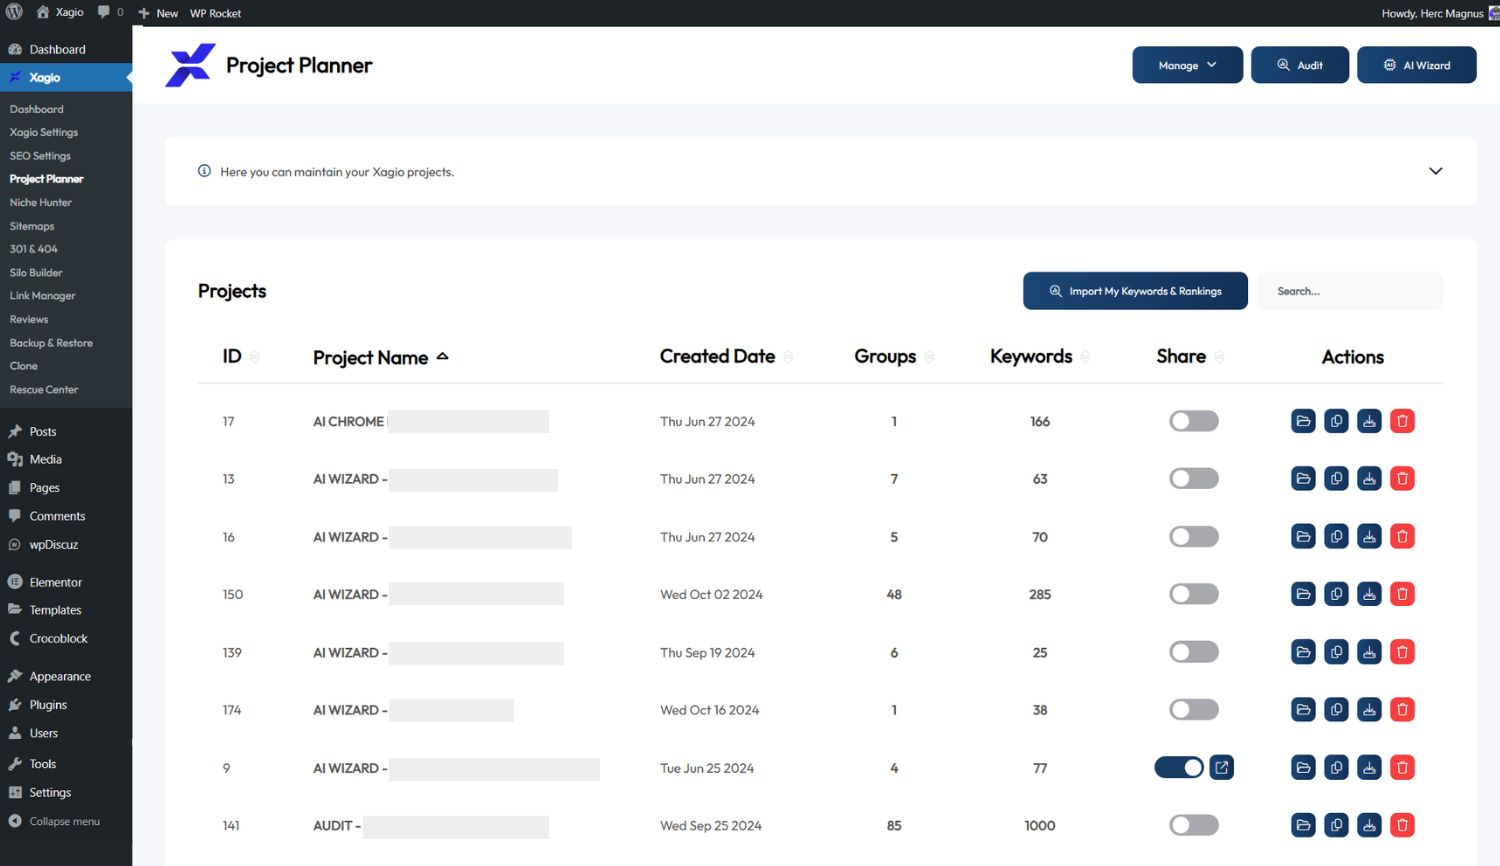Go to Plugins in sidebar
The image size is (1500, 866).
(x=48, y=705)
